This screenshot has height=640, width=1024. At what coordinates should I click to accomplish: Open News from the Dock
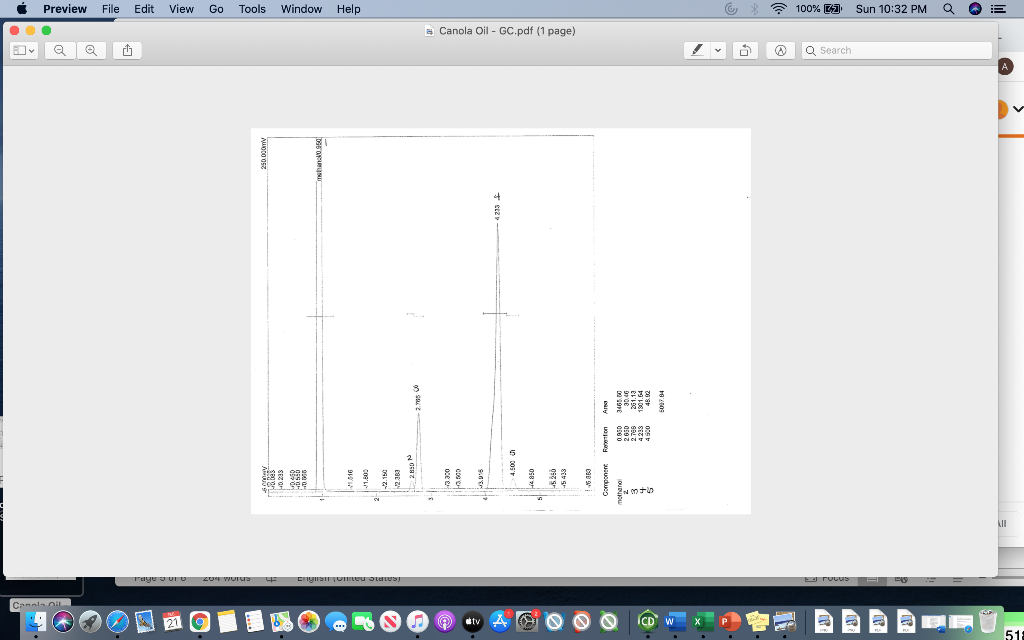(390, 621)
